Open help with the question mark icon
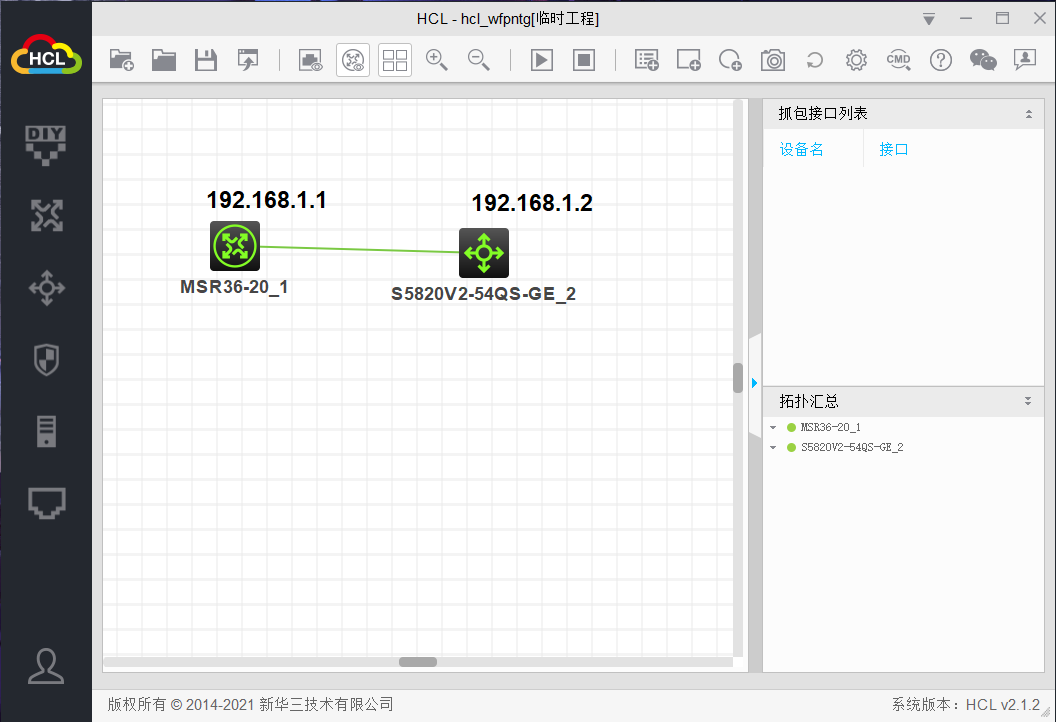1056x722 pixels. point(940,60)
